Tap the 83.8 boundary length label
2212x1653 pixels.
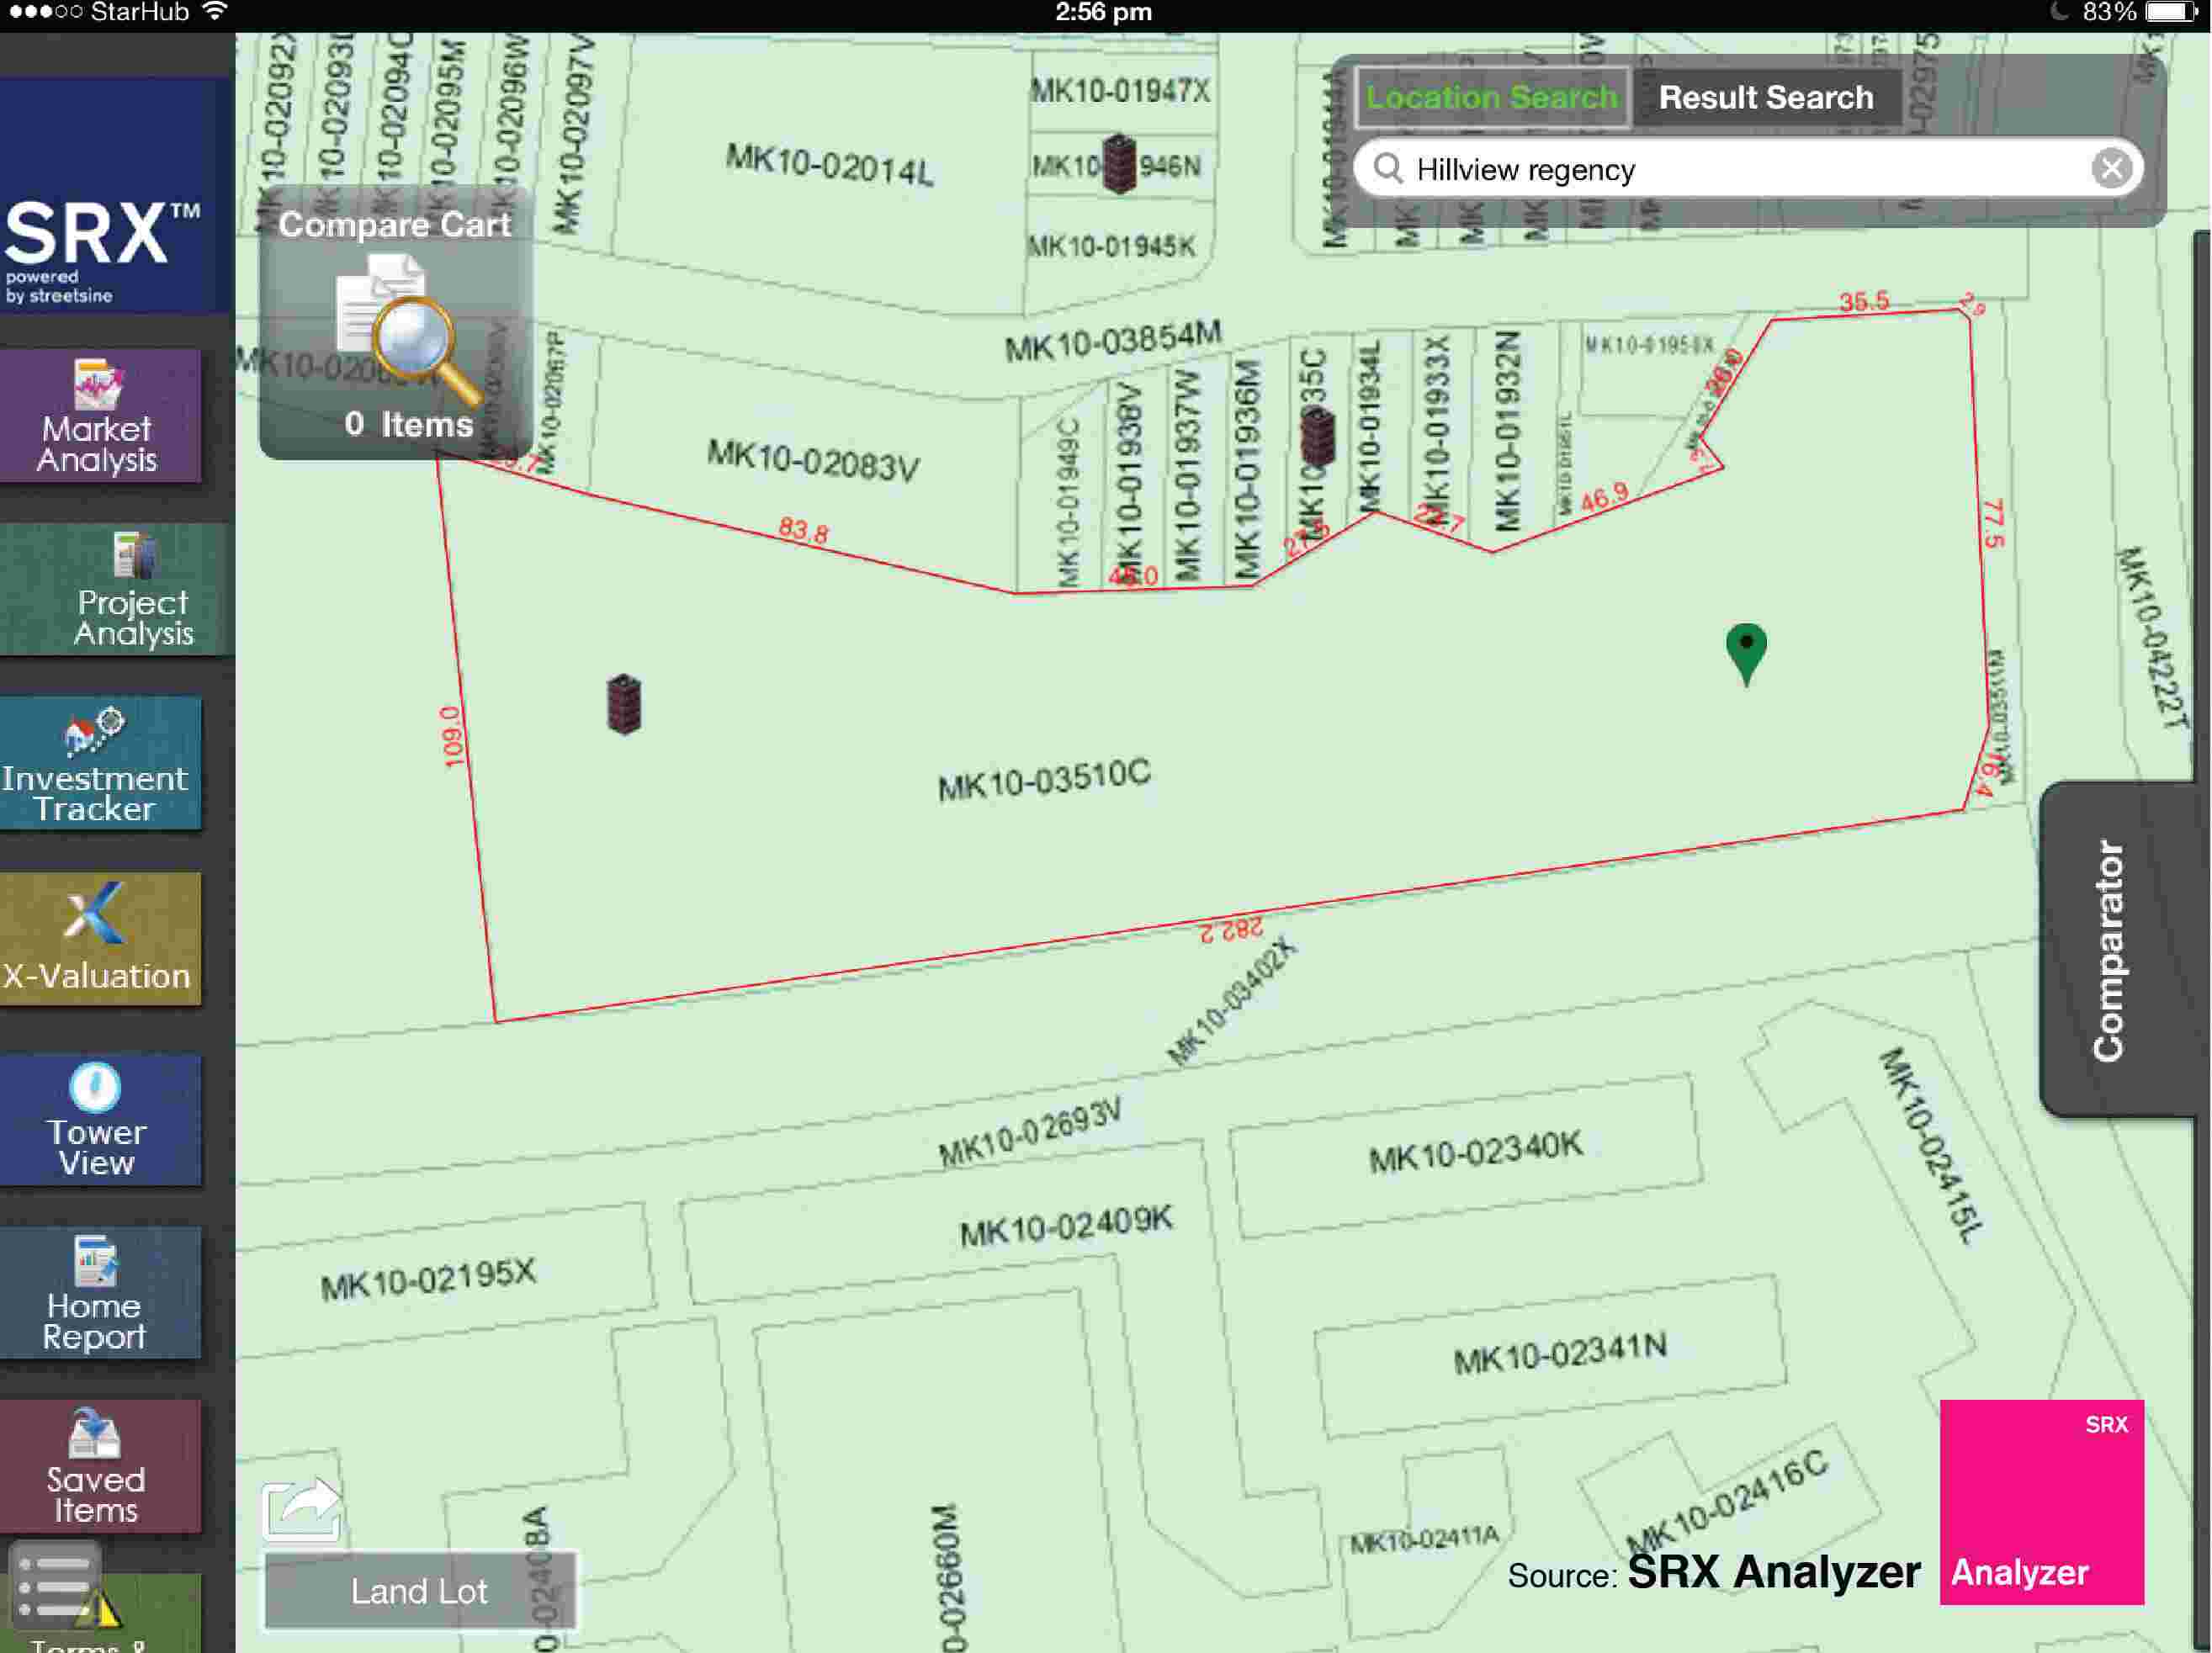click(x=803, y=530)
